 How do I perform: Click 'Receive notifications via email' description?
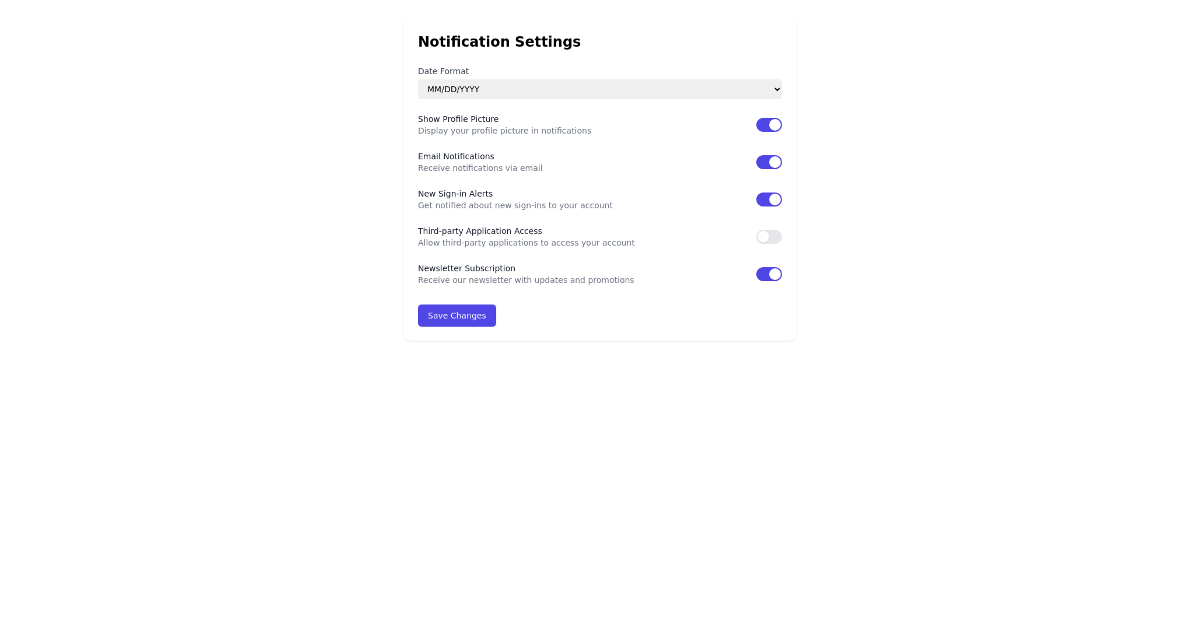coord(480,168)
